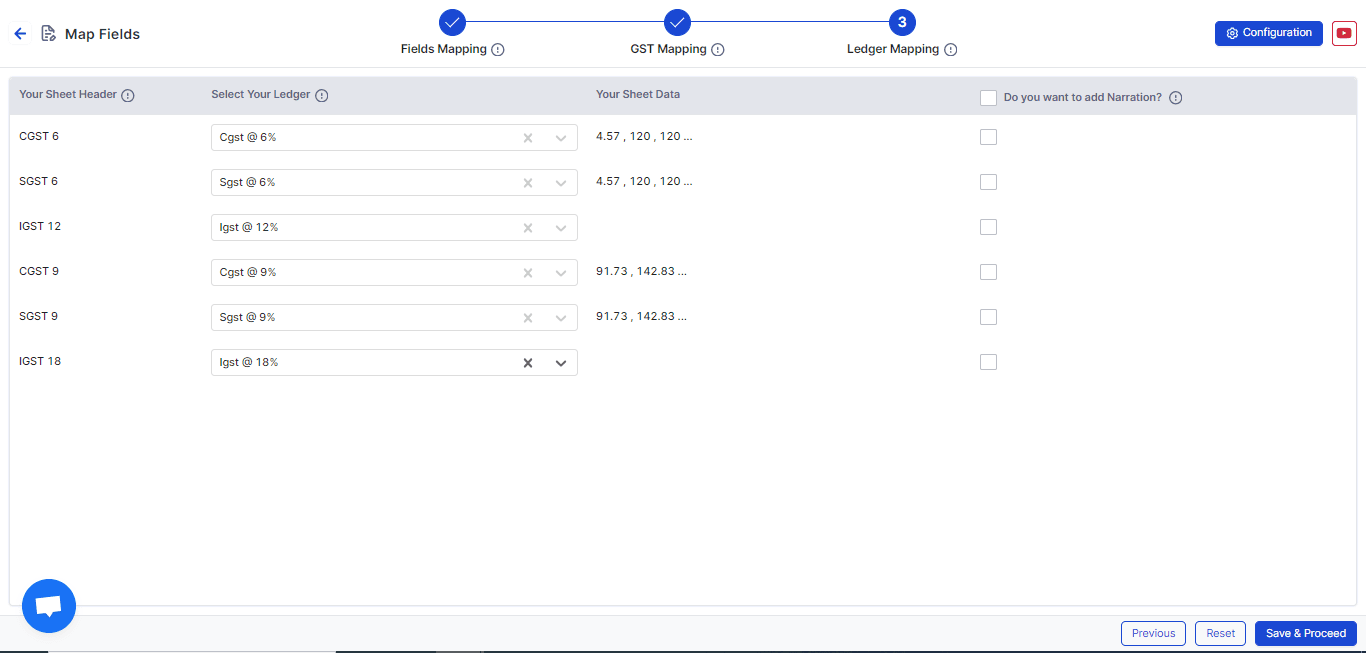Click the back arrow beside Map Fields
This screenshot has width=1366, height=653.
[20, 34]
